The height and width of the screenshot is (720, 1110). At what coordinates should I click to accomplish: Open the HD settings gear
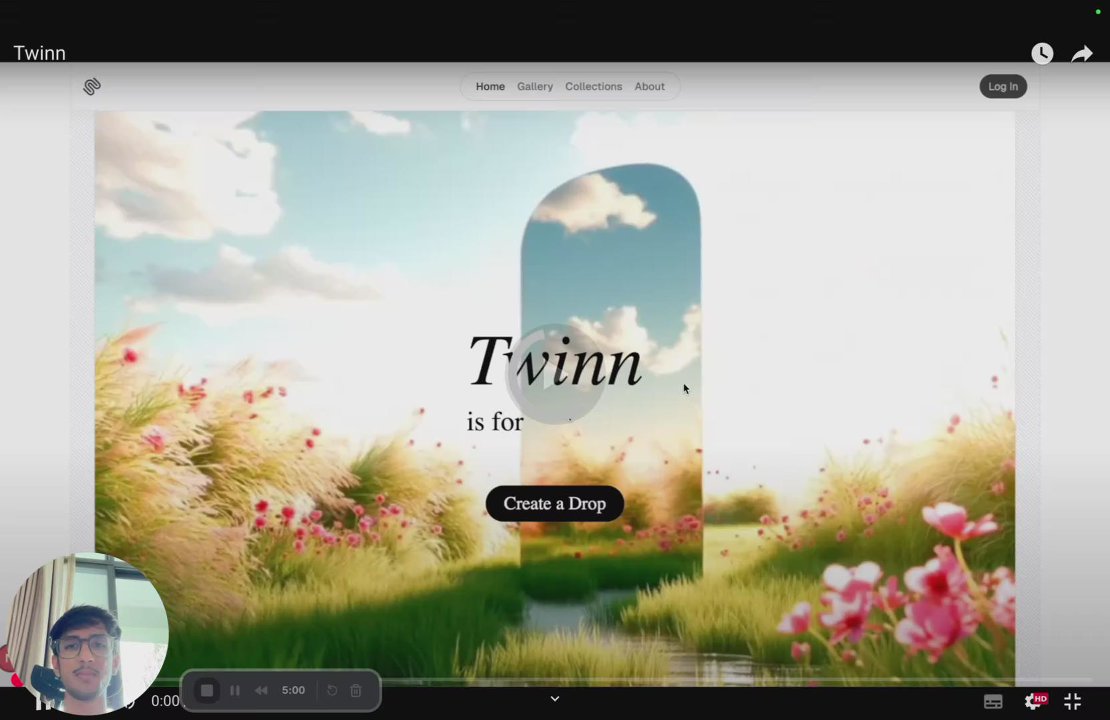(1035, 701)
